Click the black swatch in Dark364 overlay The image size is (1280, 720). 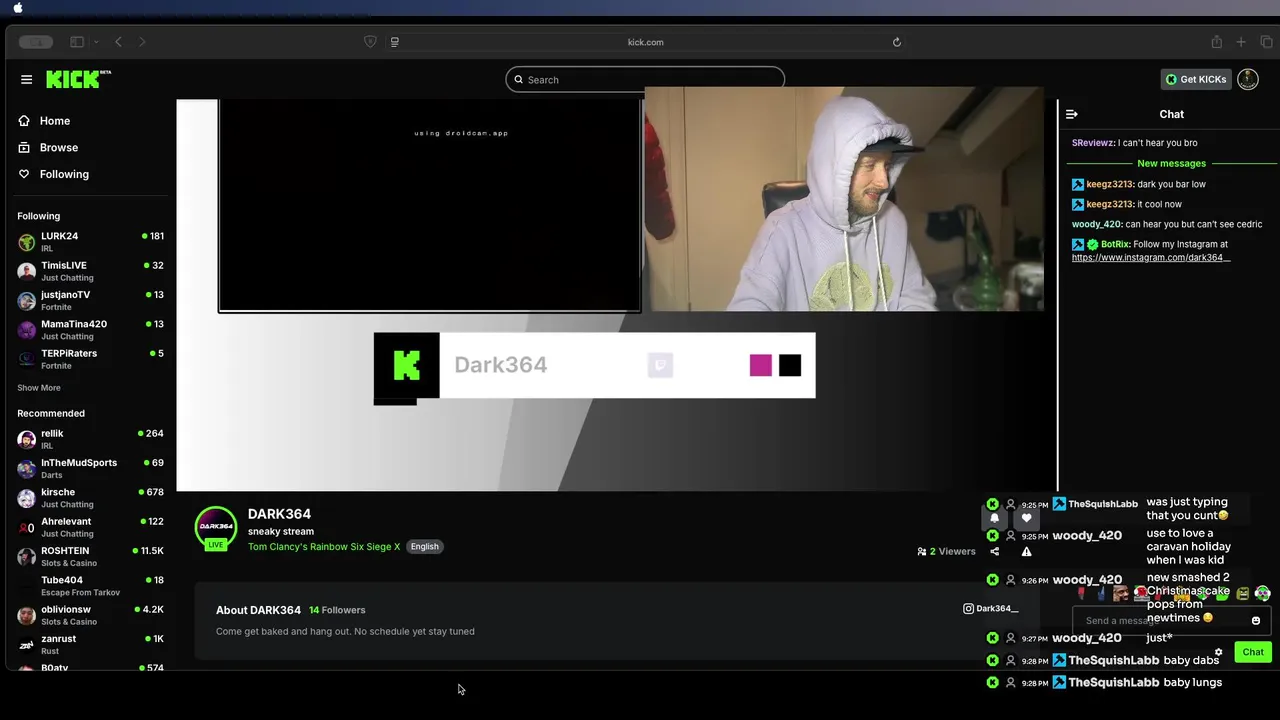pos(790,365)
